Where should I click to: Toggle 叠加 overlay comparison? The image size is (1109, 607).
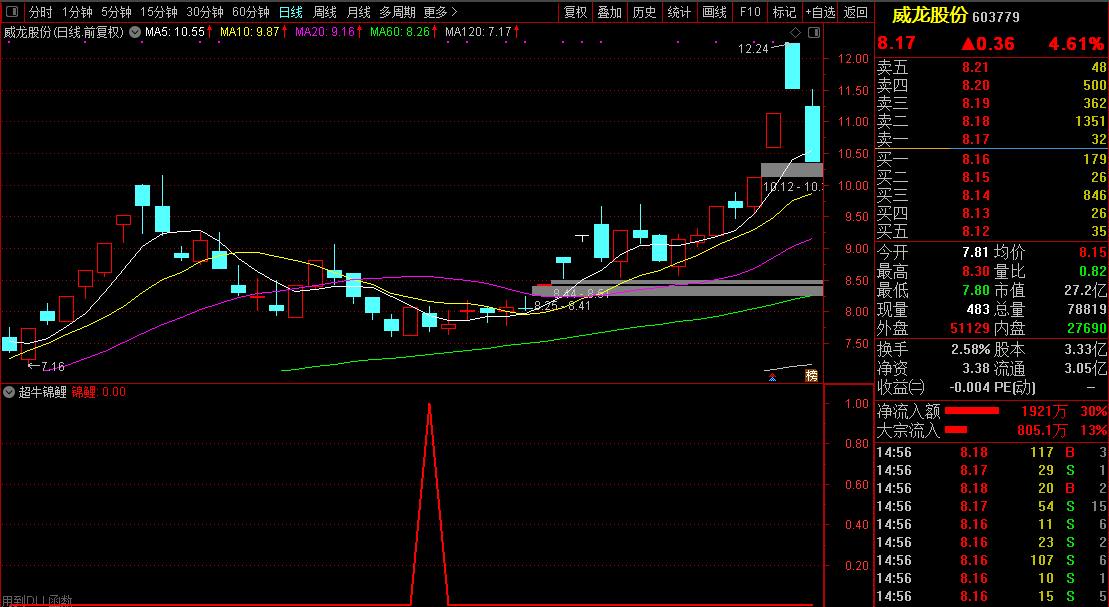(x=609, y=12)
